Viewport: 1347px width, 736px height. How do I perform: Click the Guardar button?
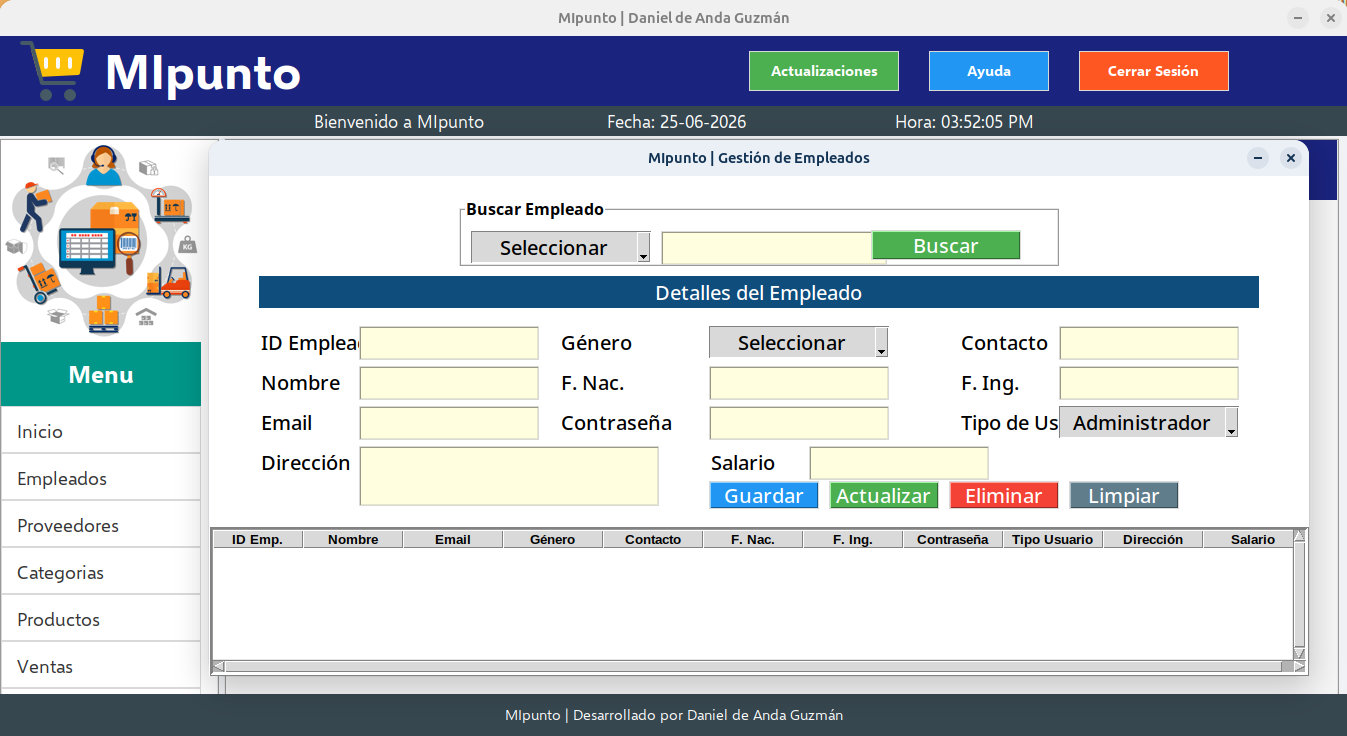764,496
